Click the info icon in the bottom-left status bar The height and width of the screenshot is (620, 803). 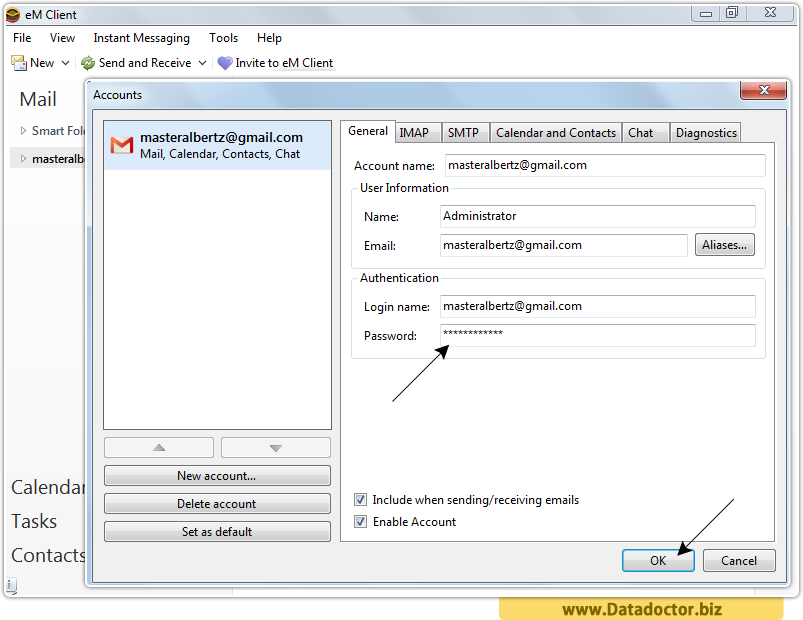pyautogui.click(x=11, y=585)
